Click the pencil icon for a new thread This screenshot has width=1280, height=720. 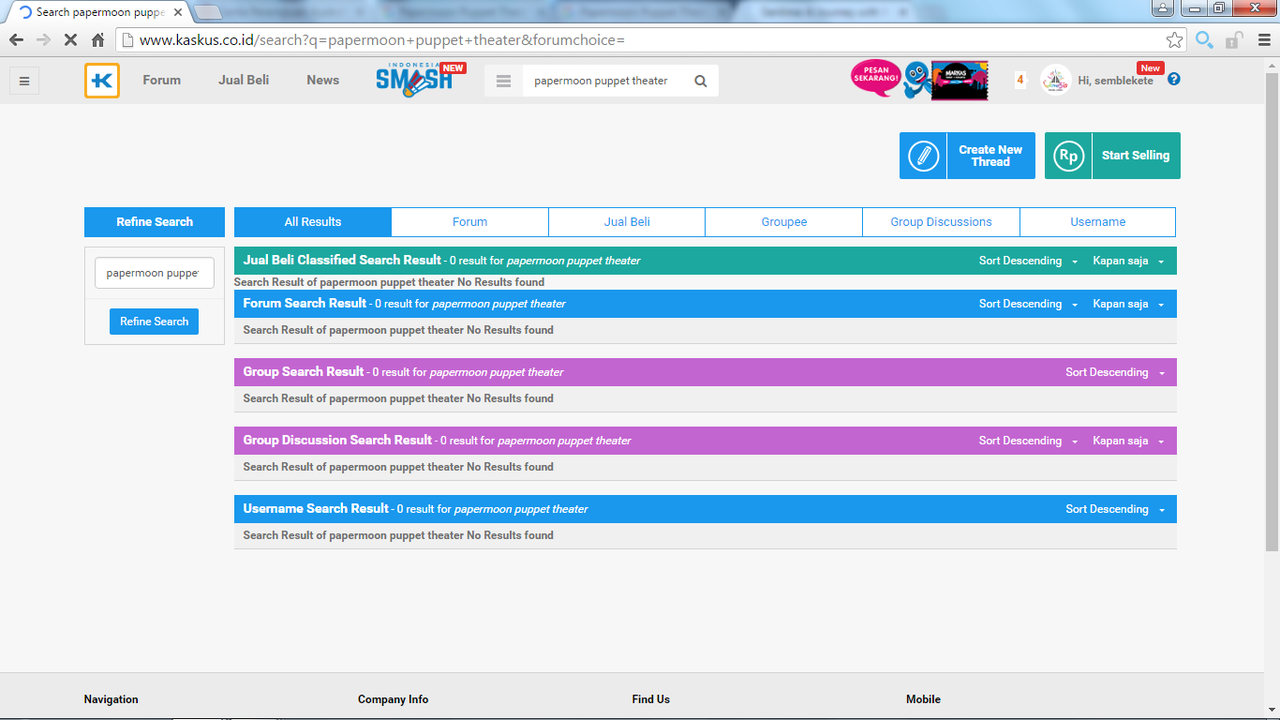[923, 156]
